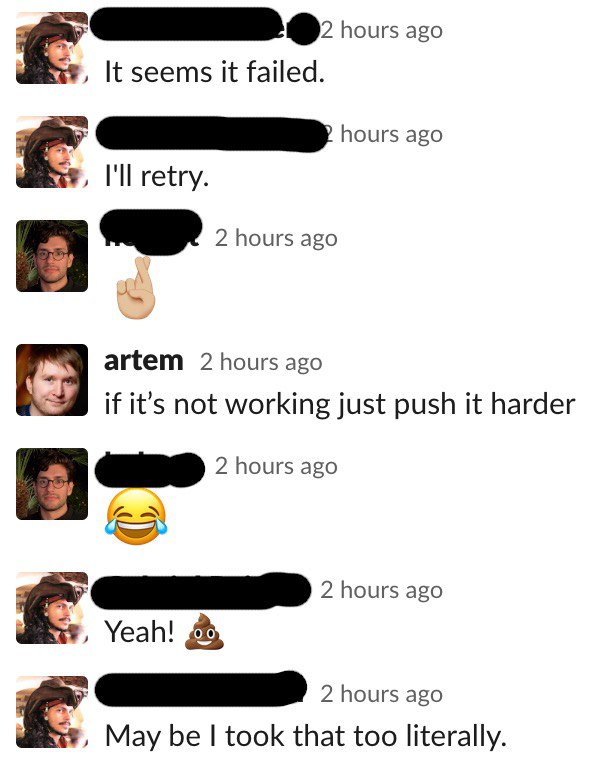Click the crossed fingers emoji
The image size is (598, 760).
tap(136, 288)
